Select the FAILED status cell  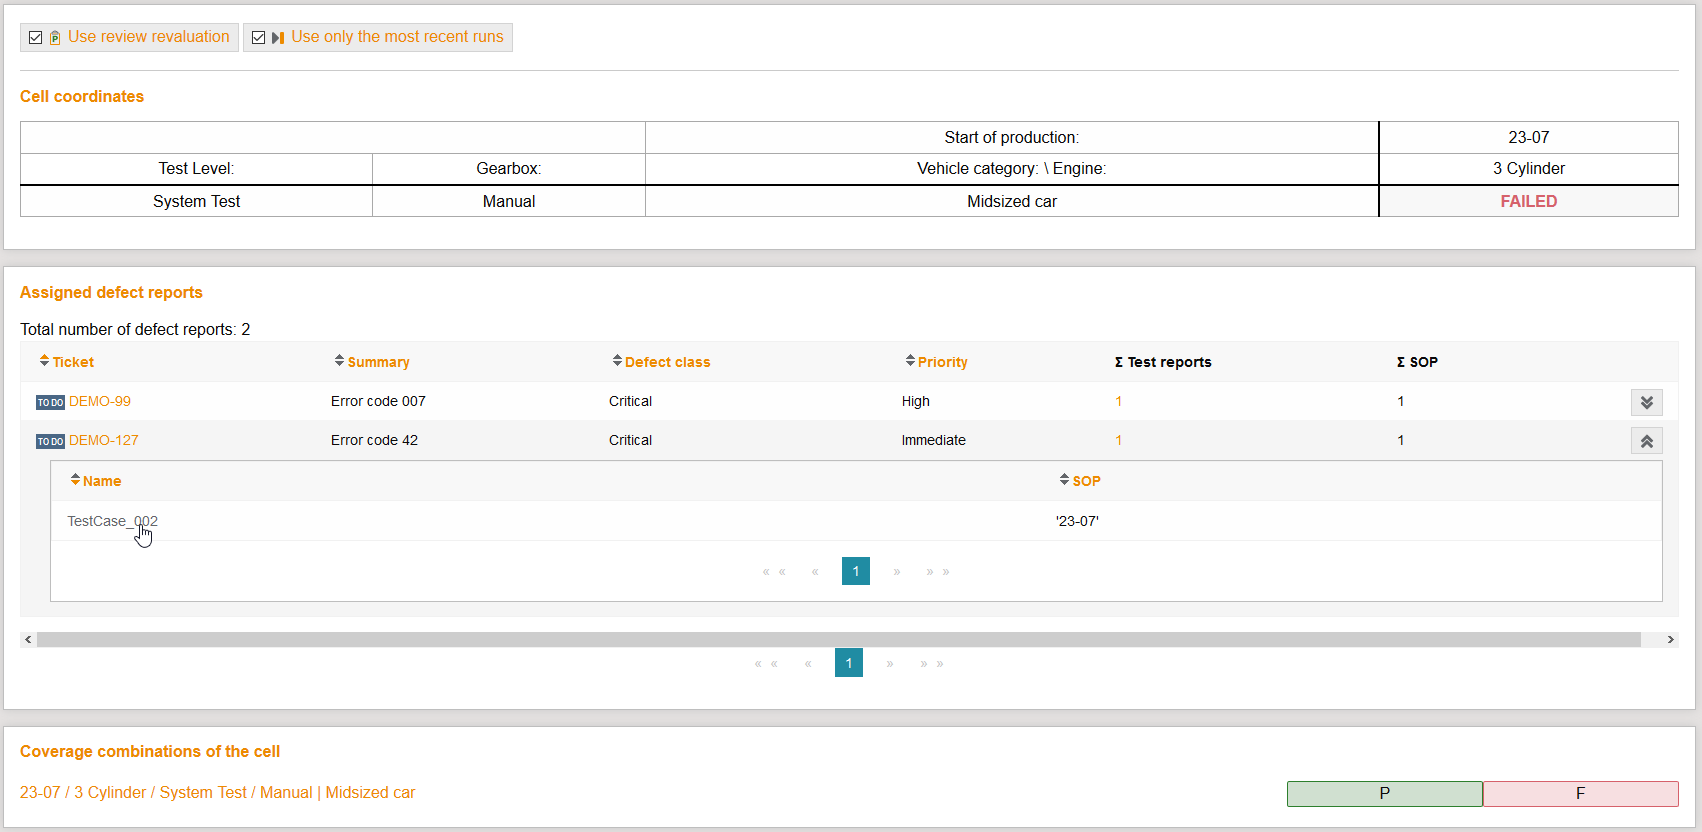pyautogui.click(x=1528, y=201)
